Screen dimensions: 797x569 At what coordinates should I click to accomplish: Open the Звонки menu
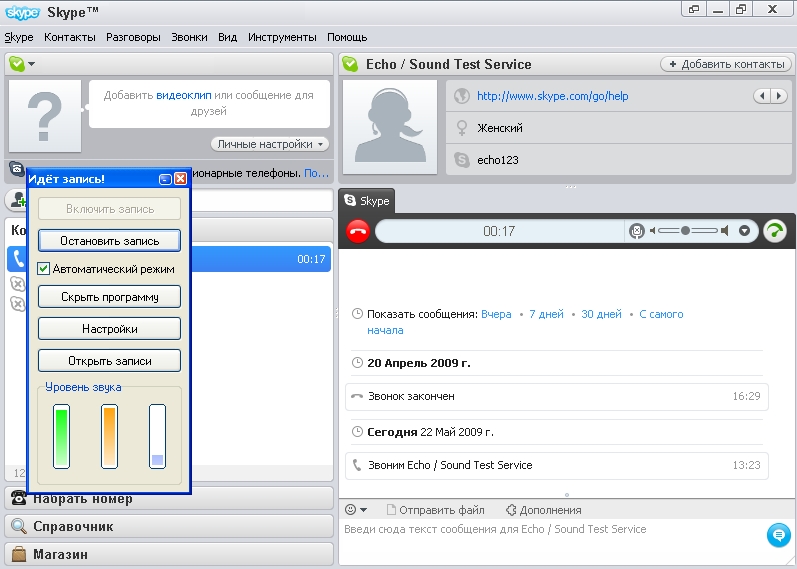(x=189, y=37)
